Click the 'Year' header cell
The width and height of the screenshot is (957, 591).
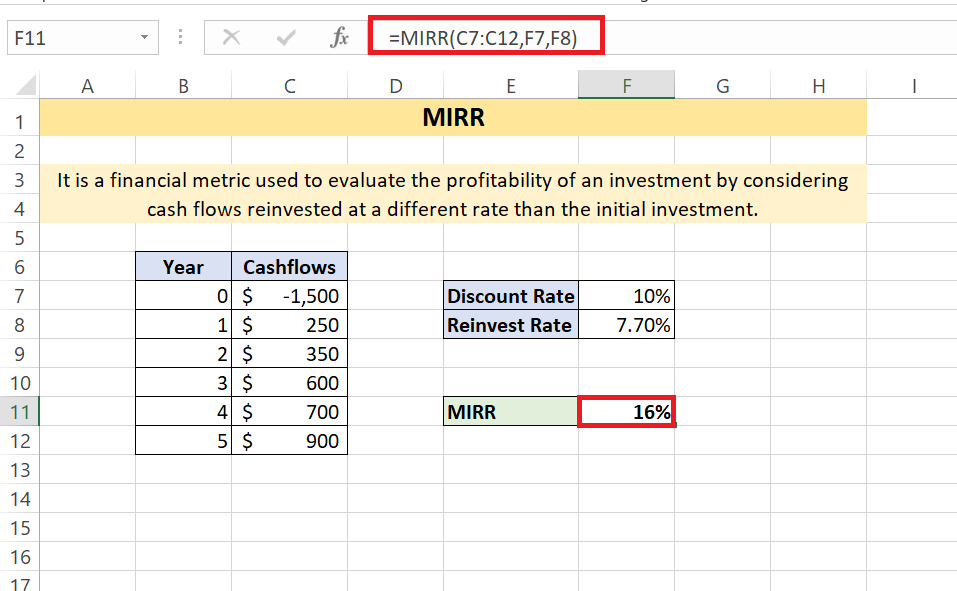tap(183, 267)
